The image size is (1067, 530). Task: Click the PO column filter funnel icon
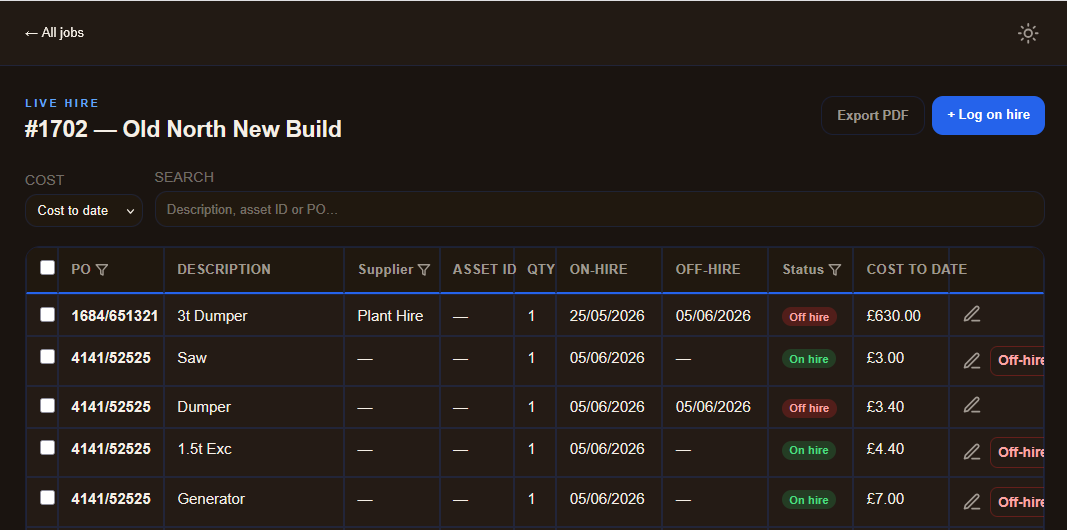click(x=101, y=270)
